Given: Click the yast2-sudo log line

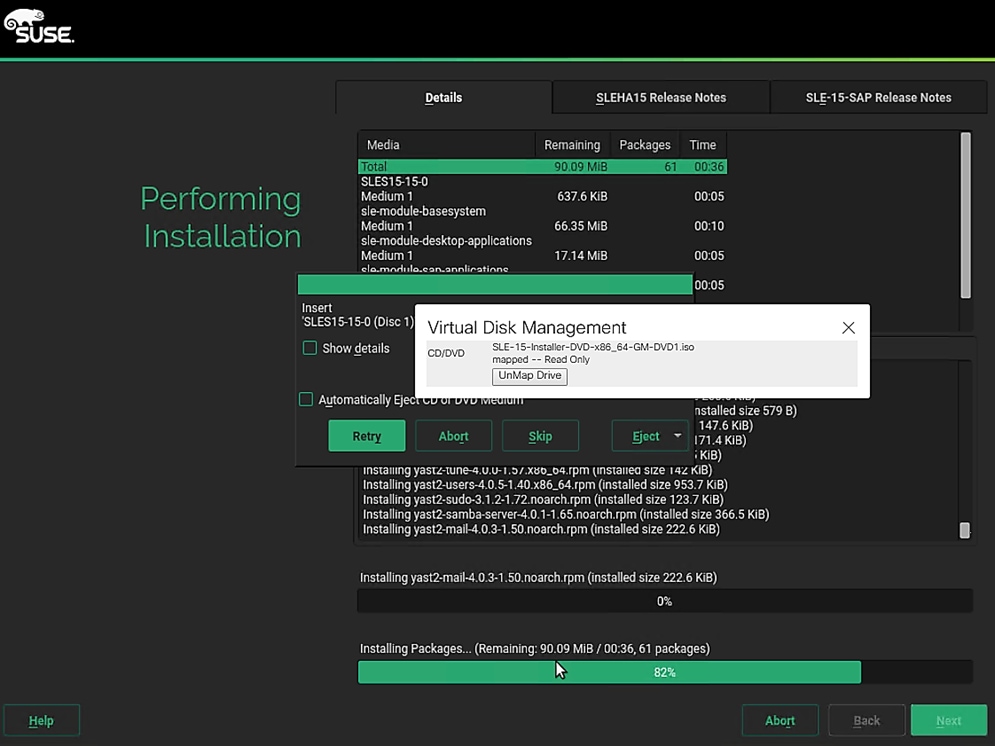Looking at the screenshot, I should 543,499.
